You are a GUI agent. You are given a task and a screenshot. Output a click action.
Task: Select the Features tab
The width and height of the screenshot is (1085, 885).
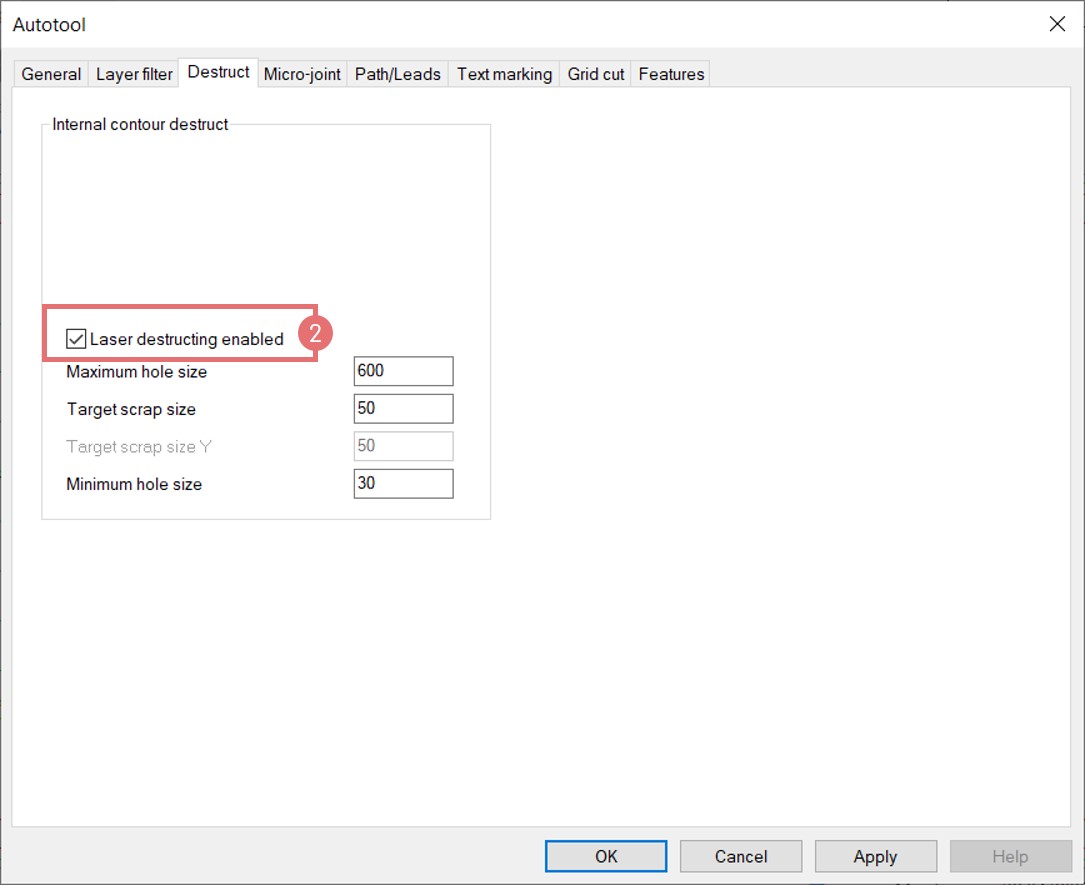coord(671,74)
